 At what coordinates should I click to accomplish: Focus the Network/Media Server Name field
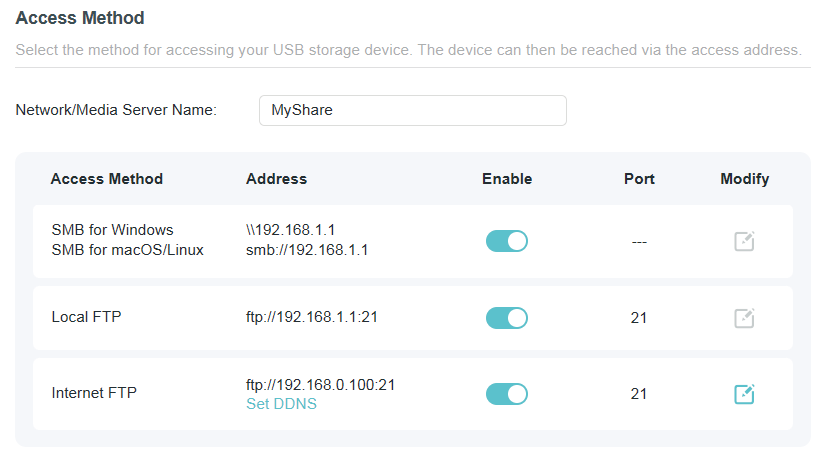pyautogui.click(x=412, y=110)
